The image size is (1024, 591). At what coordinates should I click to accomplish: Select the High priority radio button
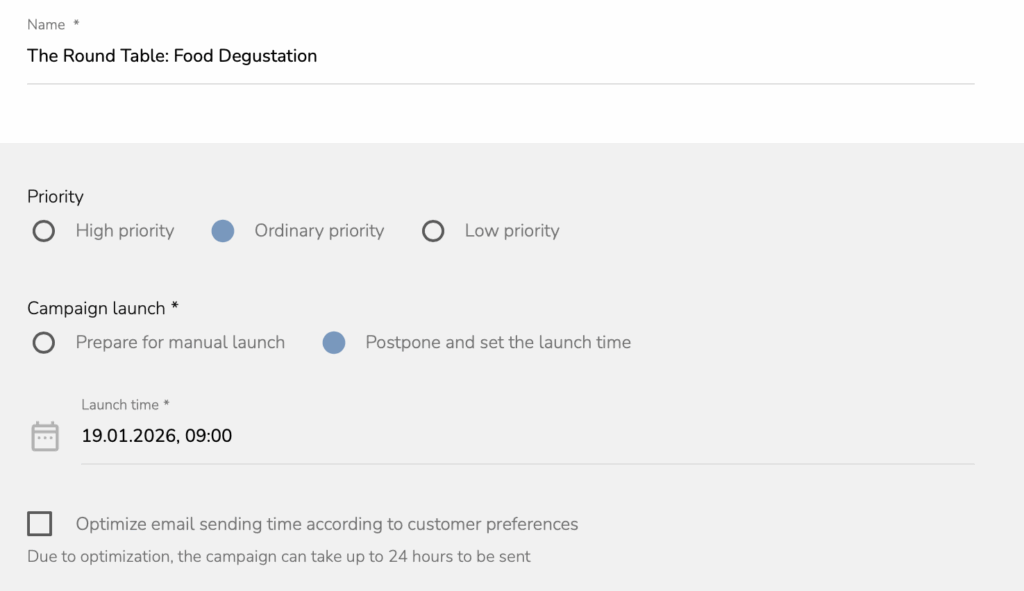[x=43, y=232]
